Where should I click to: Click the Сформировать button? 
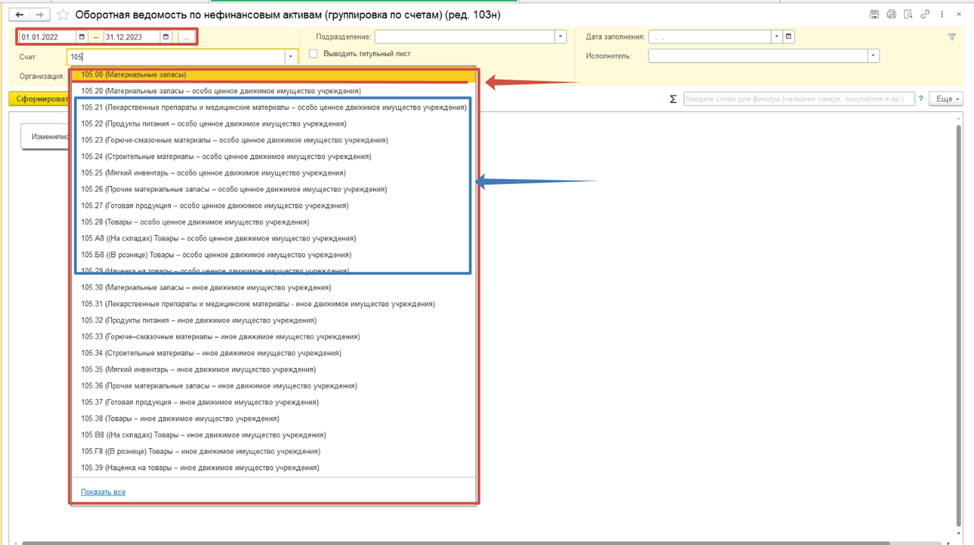coord(39,99)
